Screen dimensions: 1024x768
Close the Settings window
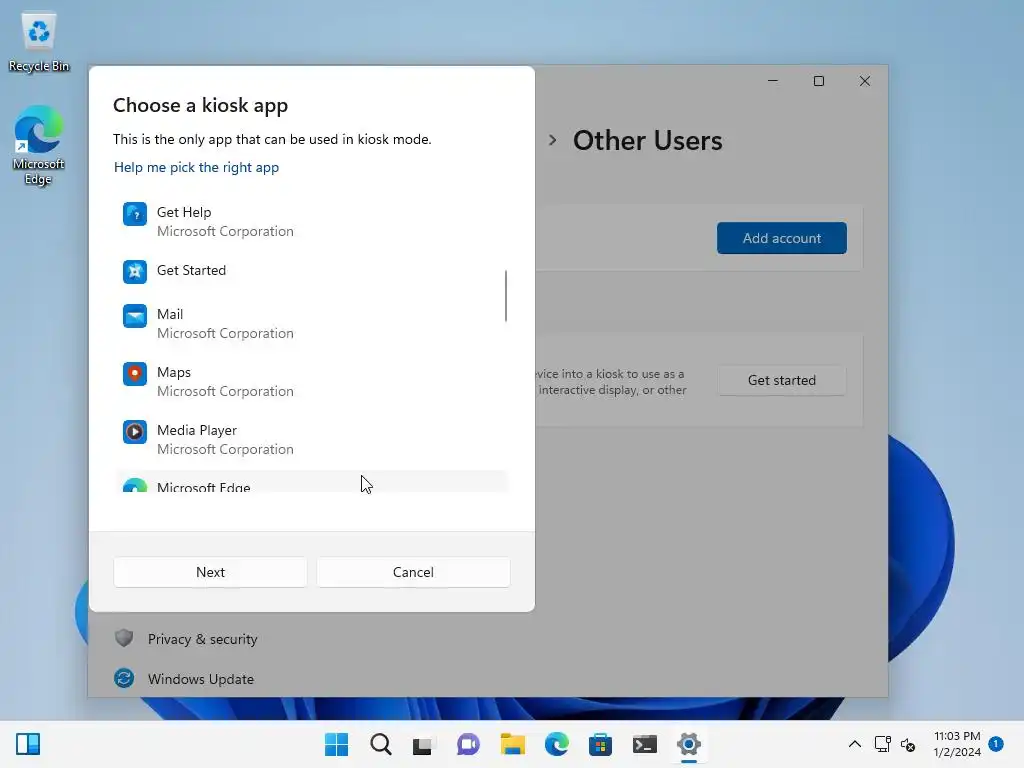pos(865,81)
